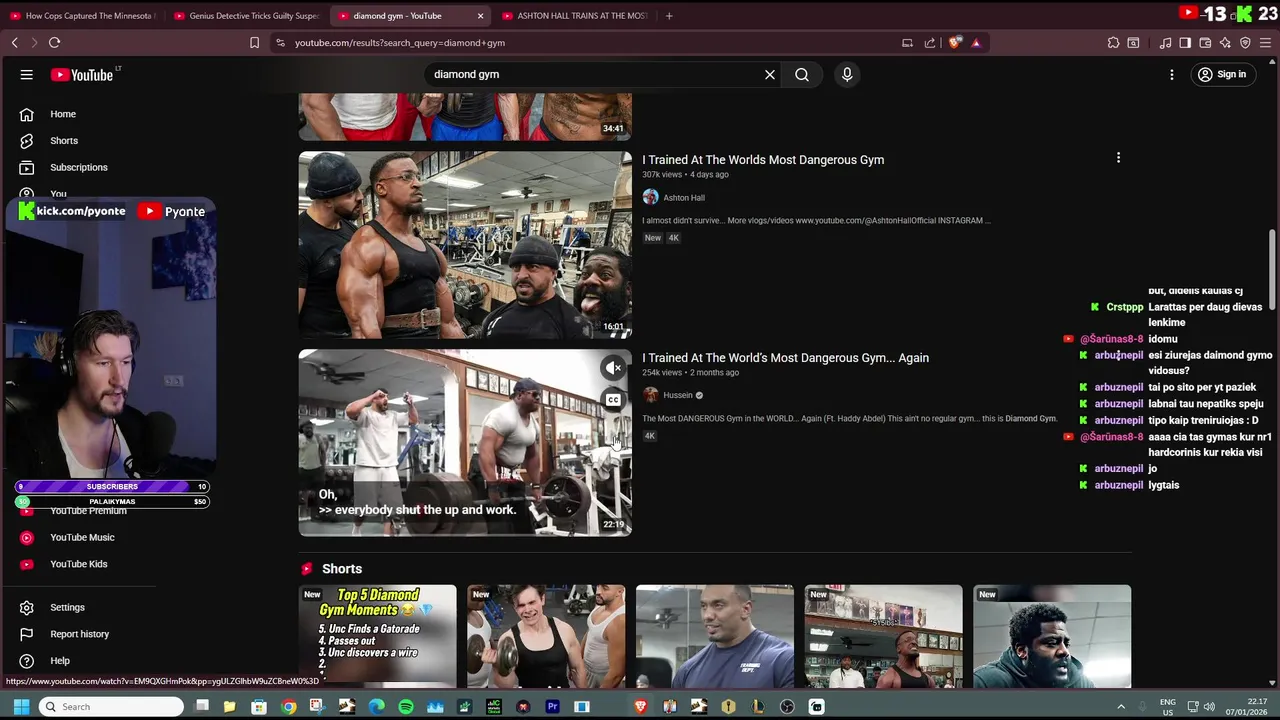The width and height of the screenshot is (1280, 720).
Task: Start voice search with the microphone button
Action: pyautogui.click(x=847, y=75)
